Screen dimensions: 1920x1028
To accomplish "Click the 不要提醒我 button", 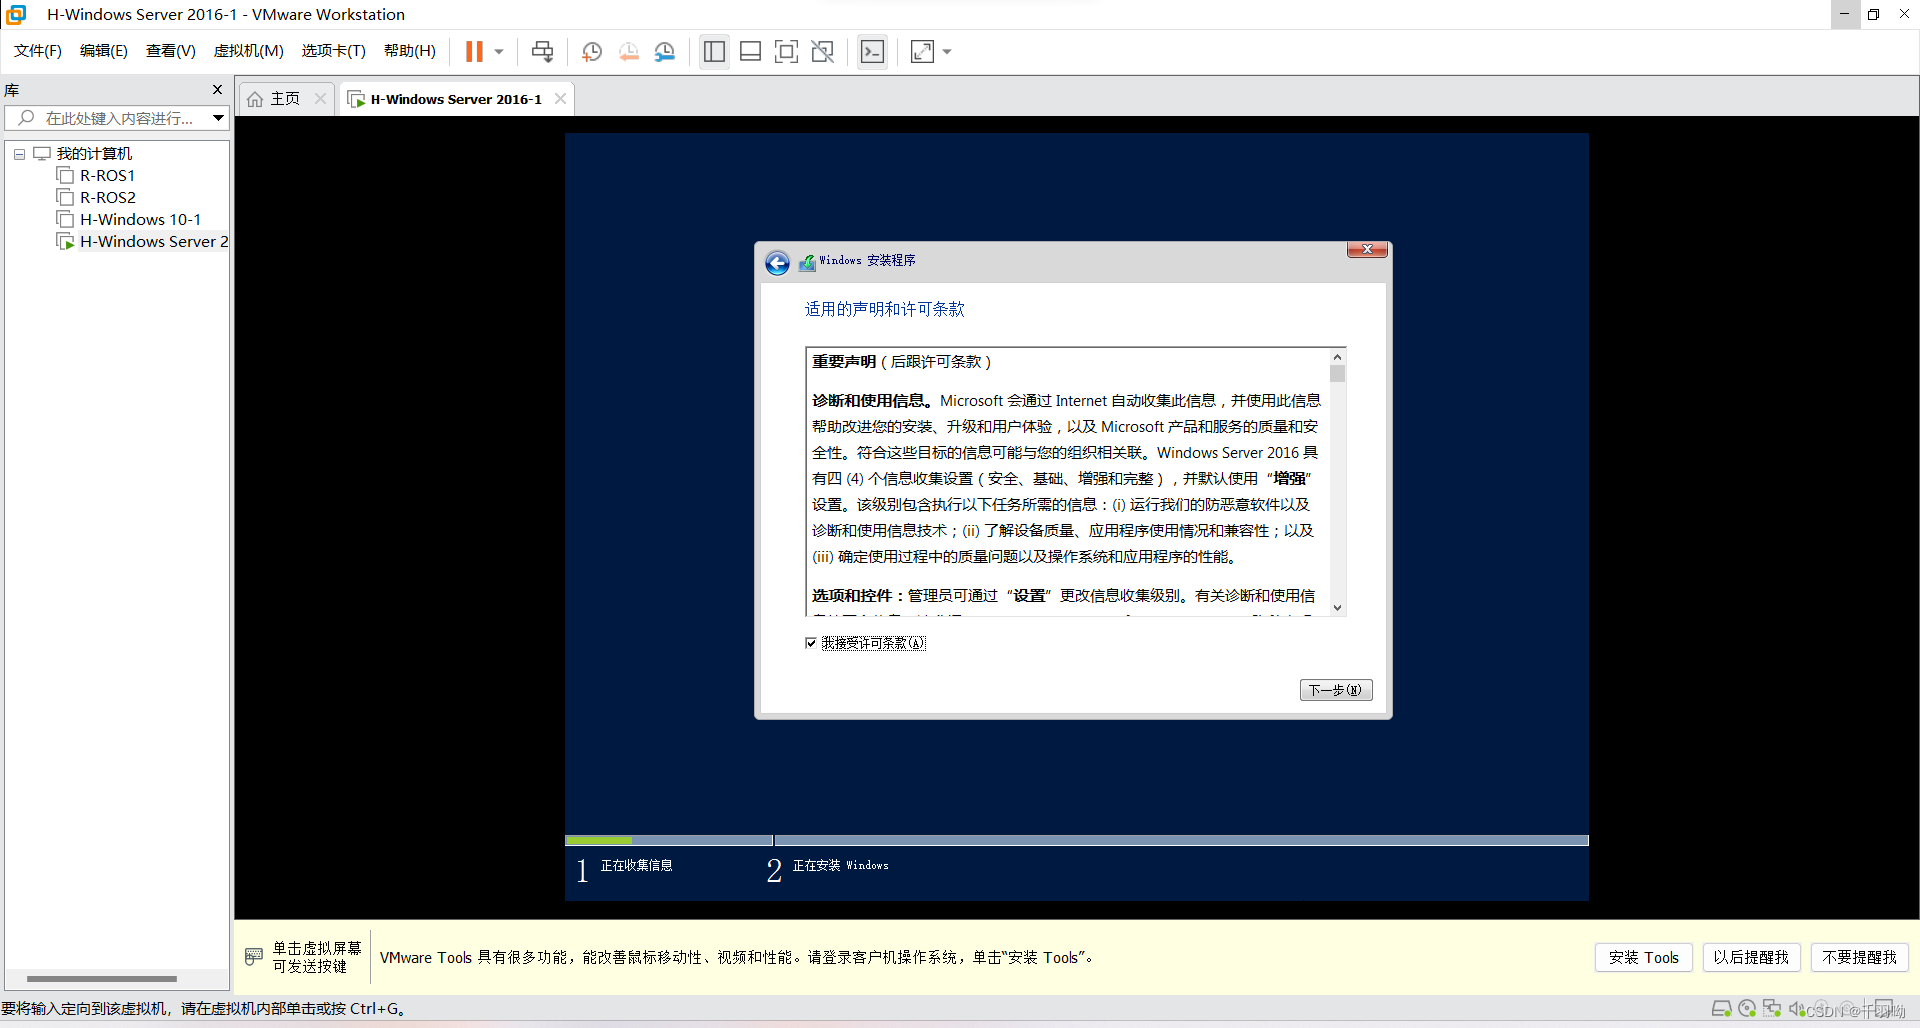I will point(1859,957).
